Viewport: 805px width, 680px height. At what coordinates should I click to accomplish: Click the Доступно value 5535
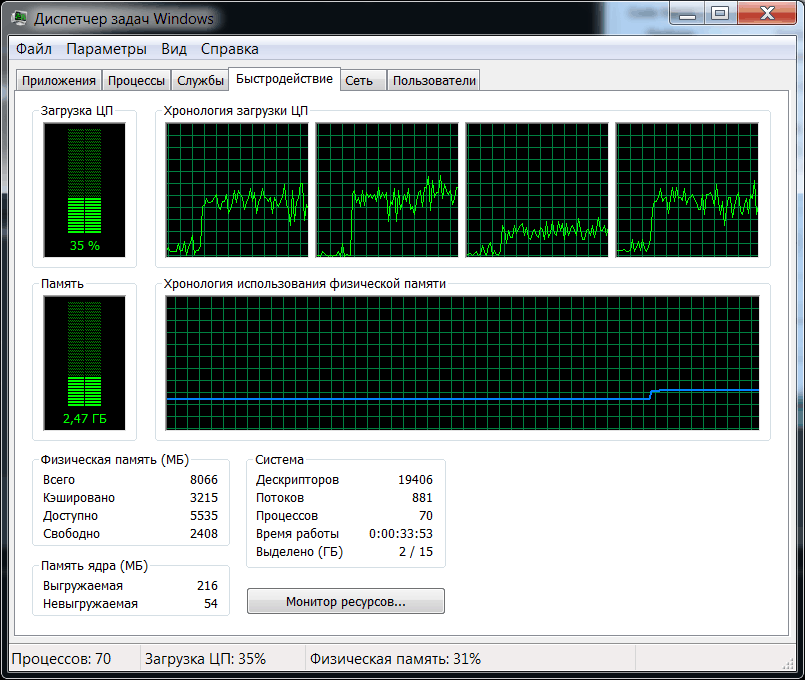coord(204,515)
